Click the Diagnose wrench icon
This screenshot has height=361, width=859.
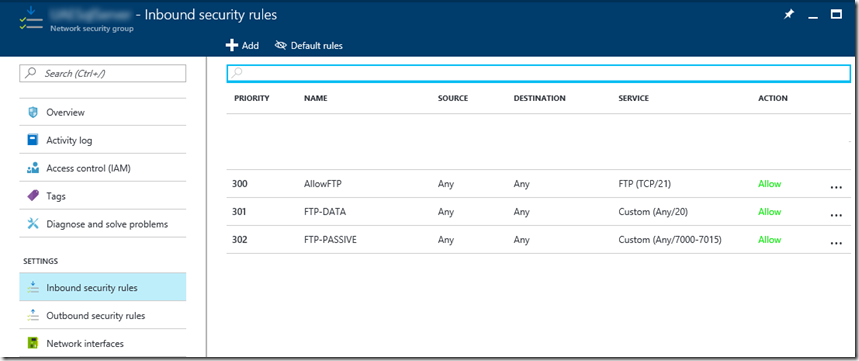coord(32,224)
